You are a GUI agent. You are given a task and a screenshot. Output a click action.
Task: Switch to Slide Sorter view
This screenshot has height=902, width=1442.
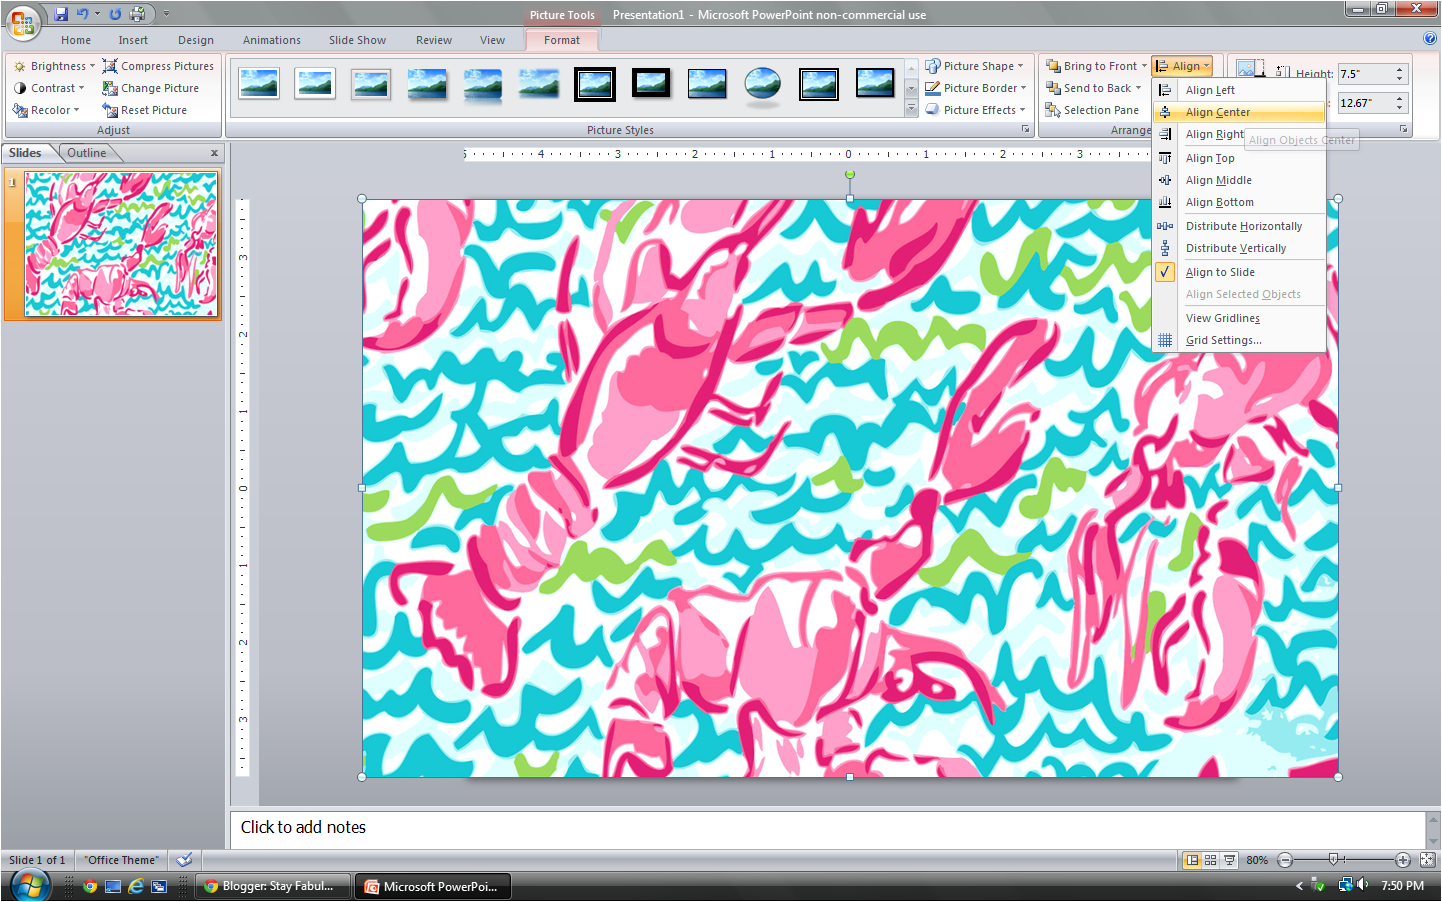1210,860
